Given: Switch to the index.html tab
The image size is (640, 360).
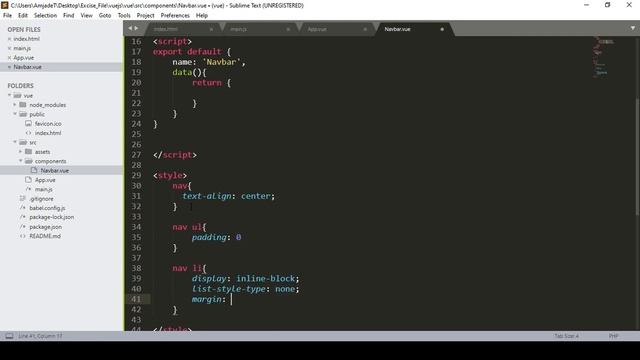Looking at the screenshot, I should click(x=182, y=29).
